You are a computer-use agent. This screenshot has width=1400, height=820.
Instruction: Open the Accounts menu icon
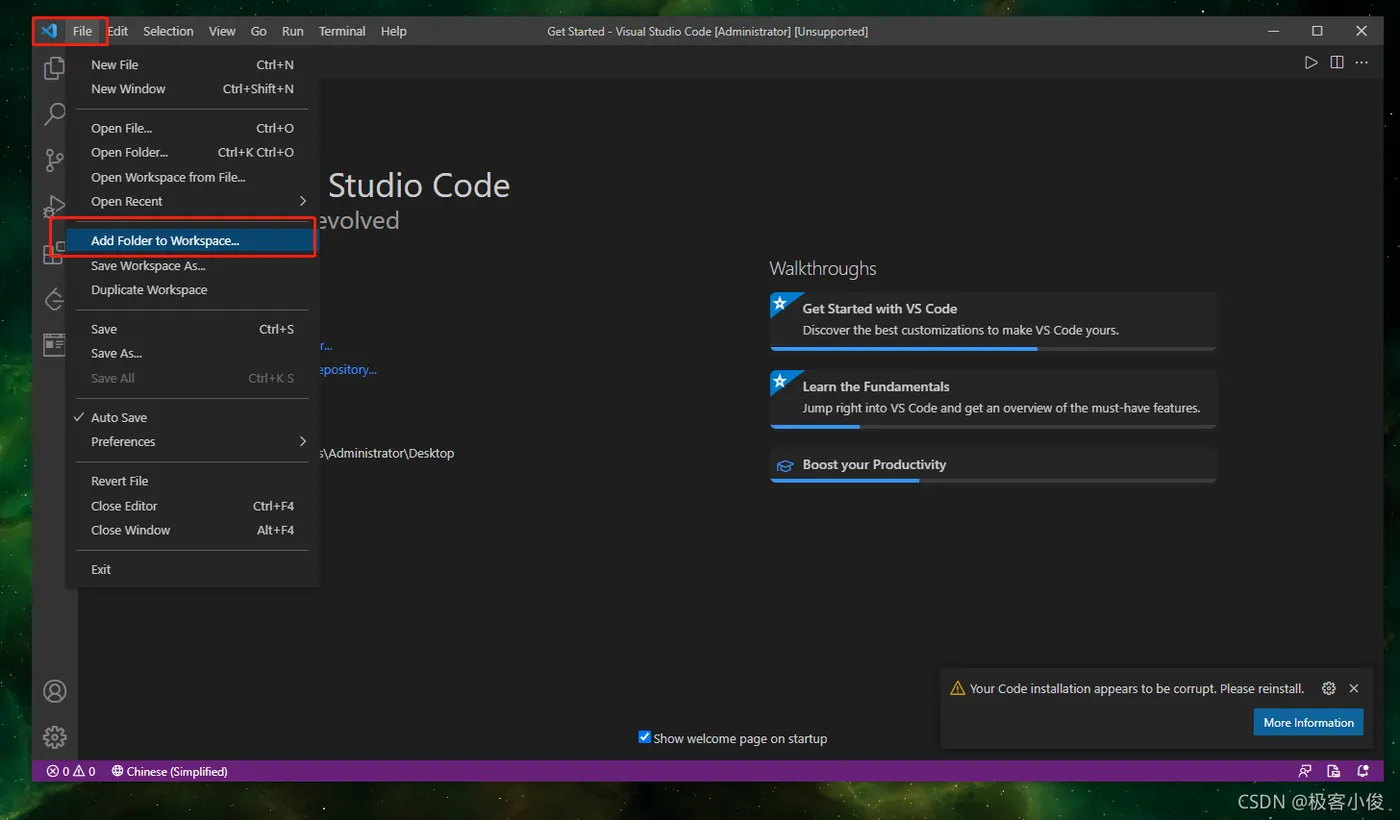[55, 691]
